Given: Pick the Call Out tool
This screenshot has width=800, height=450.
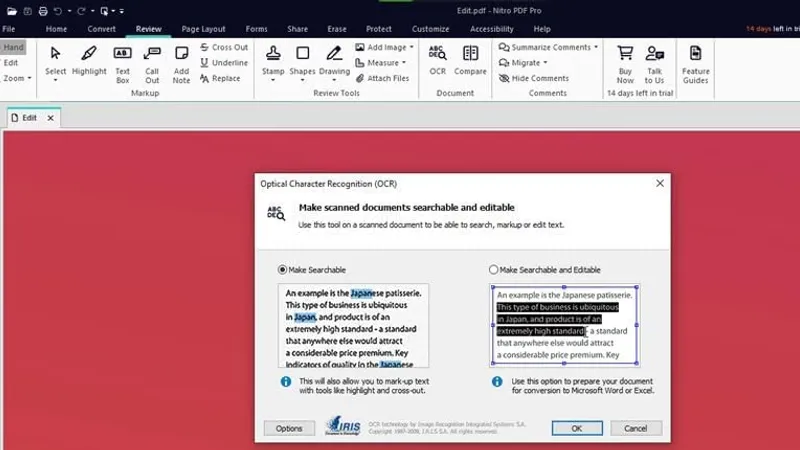Looking at the screenshot, I should 152,65.
